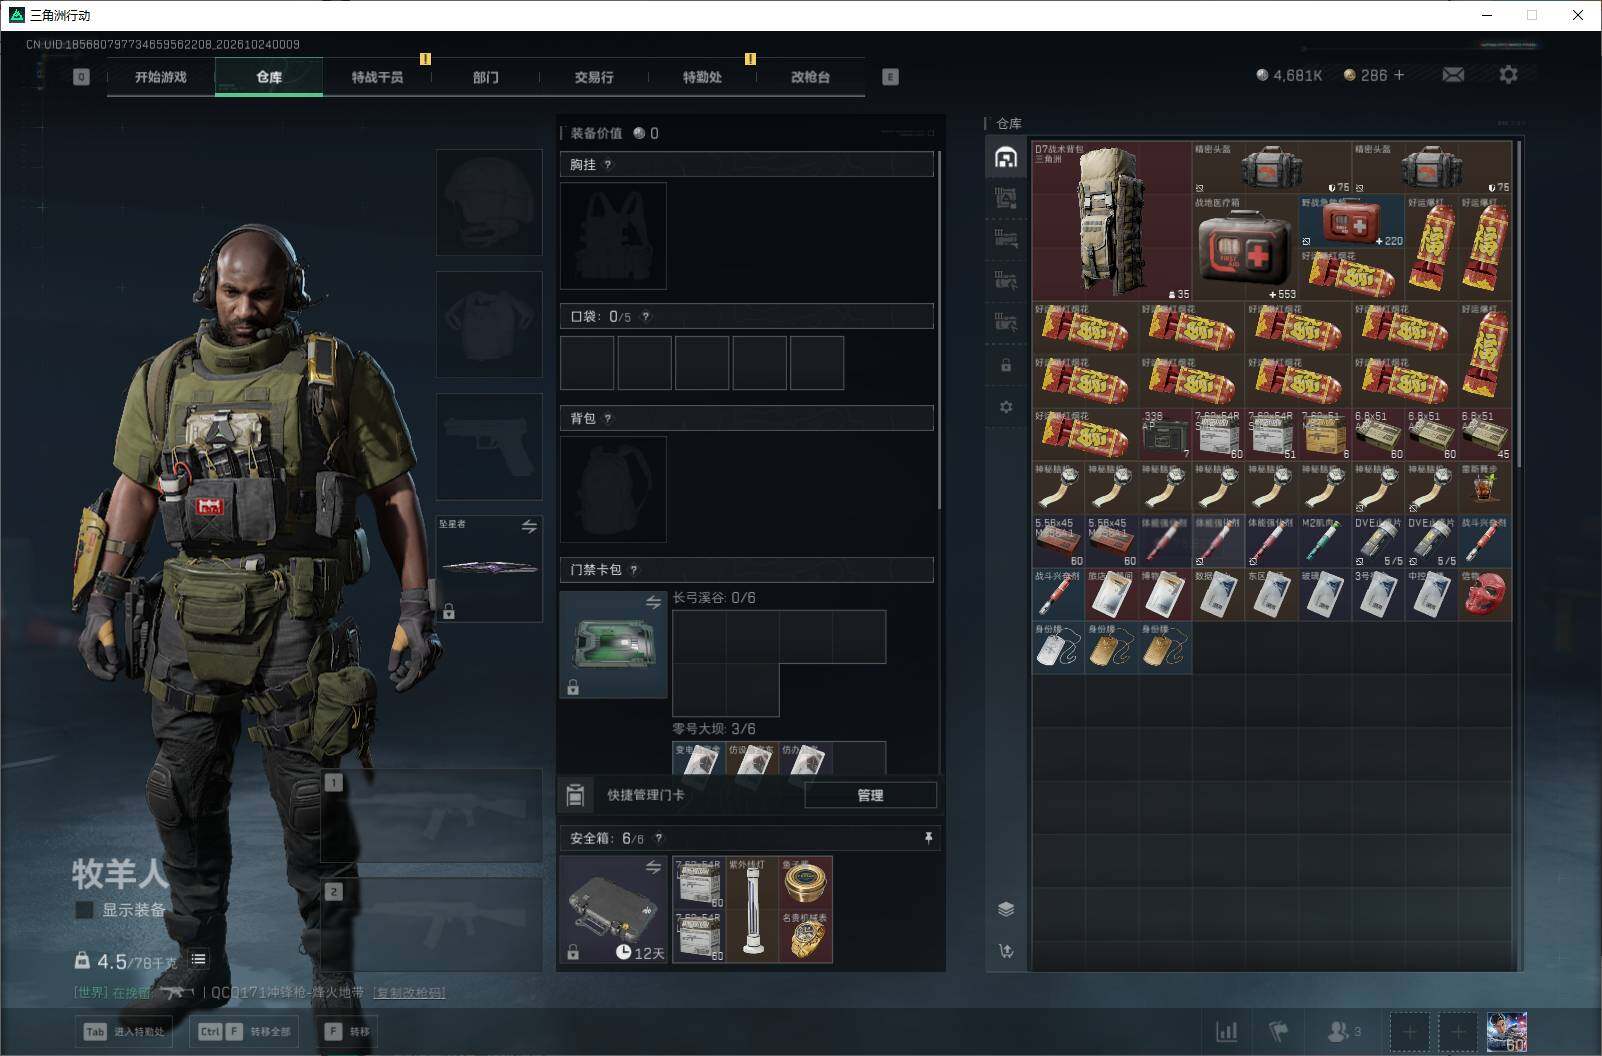Select the red skull mask item
Image resolution: width=1602 pixels, height=1056 pixels.
point(1484,595)
